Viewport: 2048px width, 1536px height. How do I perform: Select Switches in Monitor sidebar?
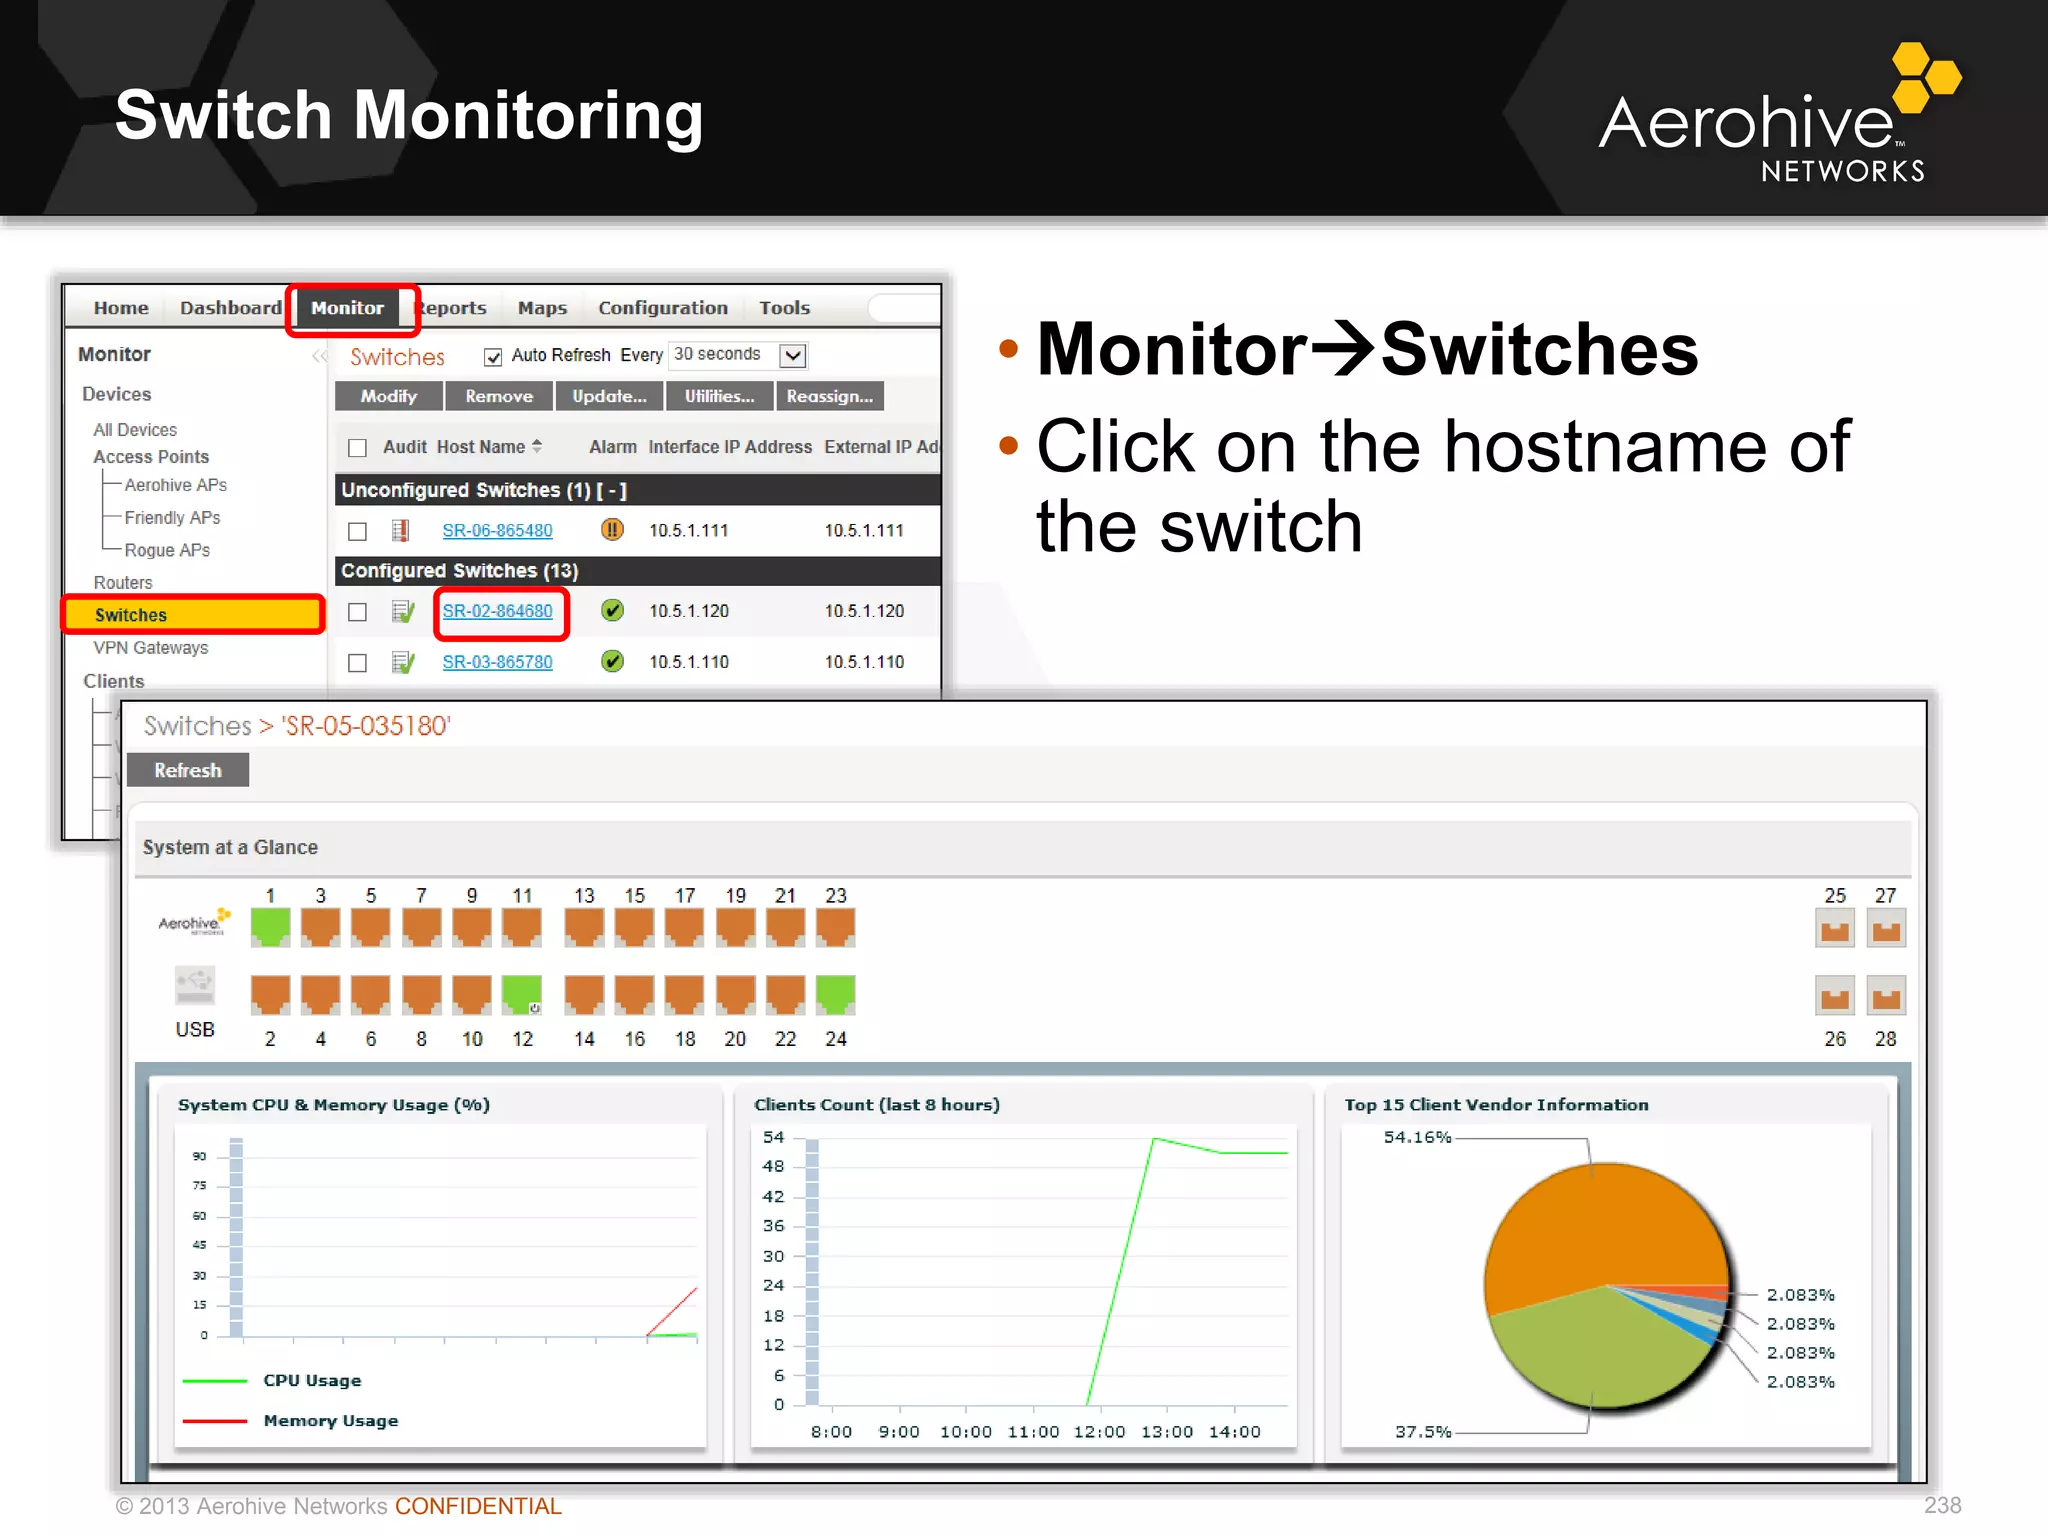point(194,615)
